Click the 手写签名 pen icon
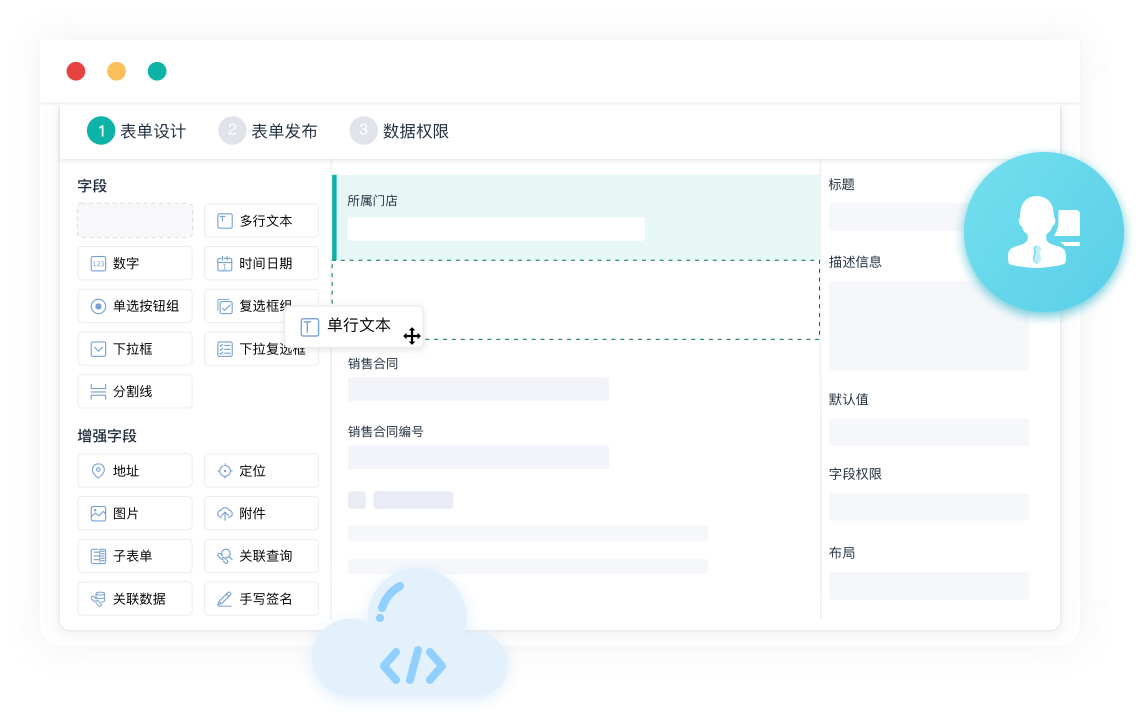Viewport: 1136px width, 716px height. tap(225, 599)
